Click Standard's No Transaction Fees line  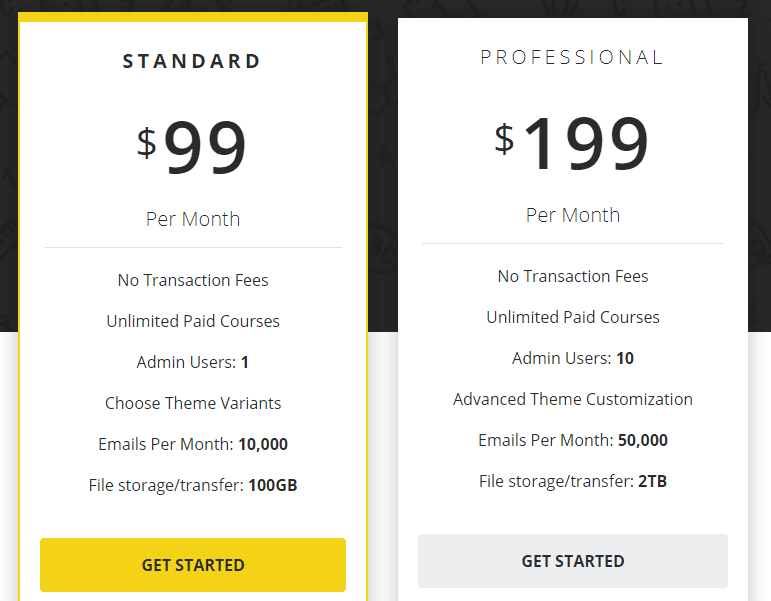click(x=193, y=280)
